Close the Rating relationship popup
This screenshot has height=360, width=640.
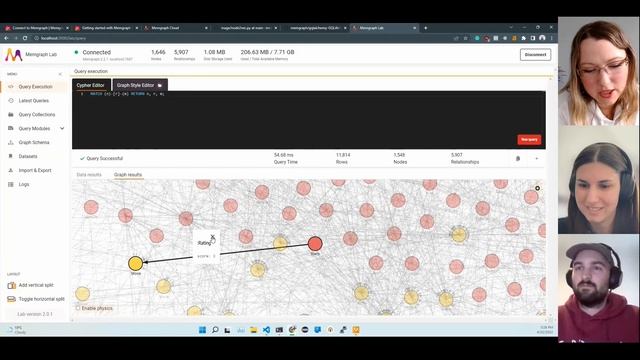212,237
